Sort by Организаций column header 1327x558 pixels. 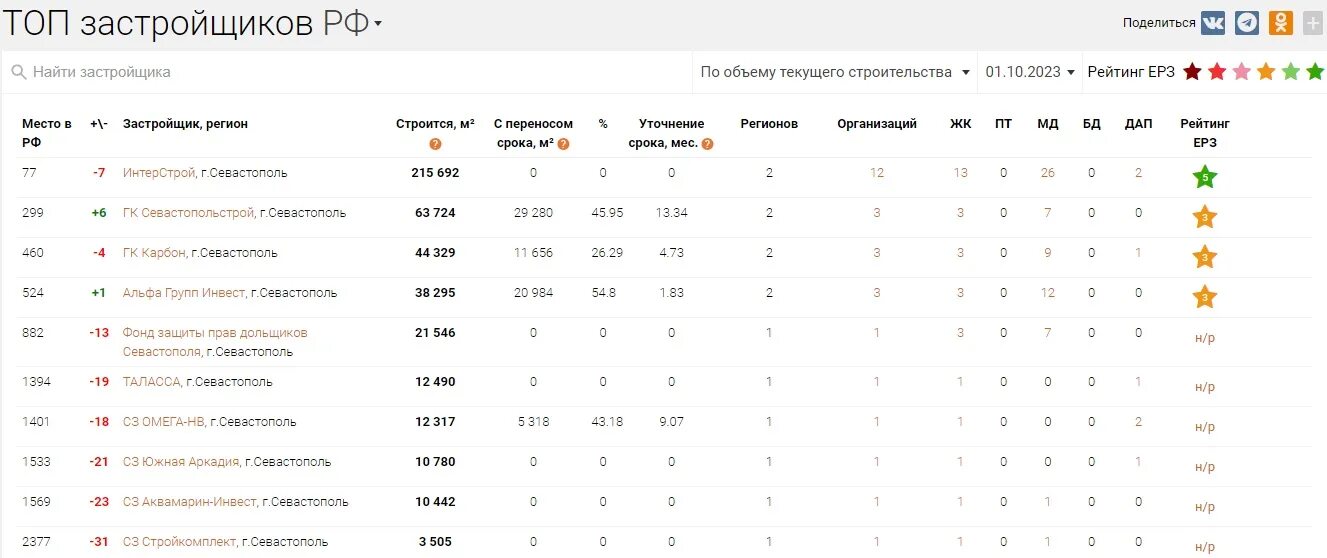tap(877, 124)
